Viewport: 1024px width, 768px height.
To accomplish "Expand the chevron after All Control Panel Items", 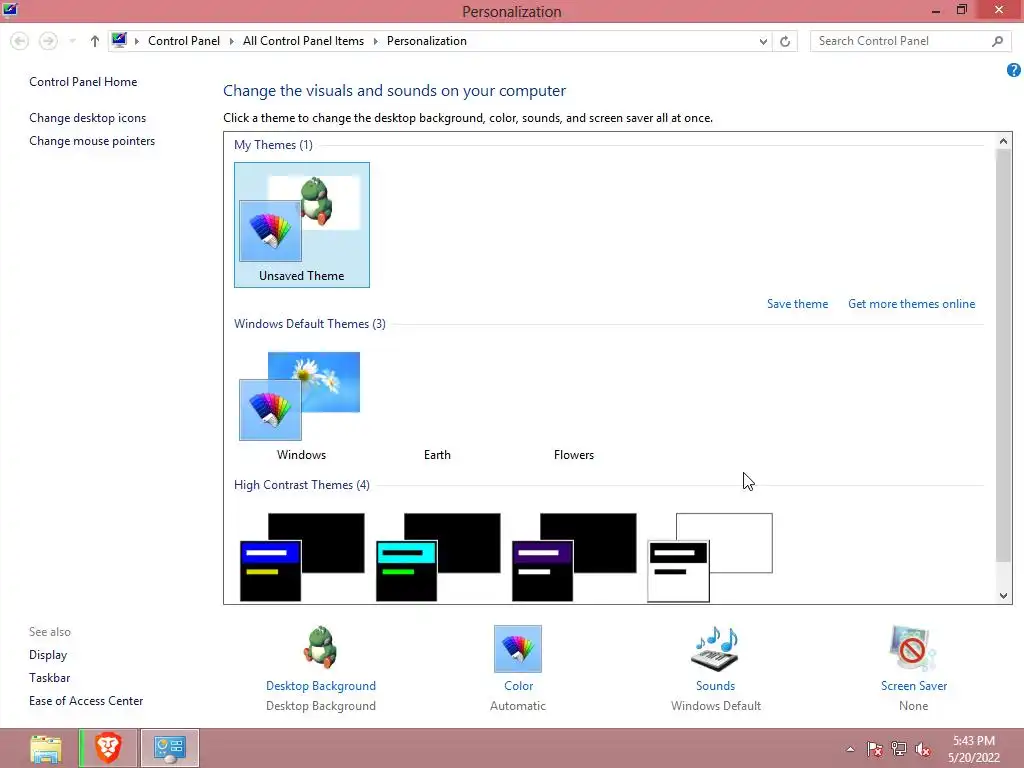I will pos(376,41).
